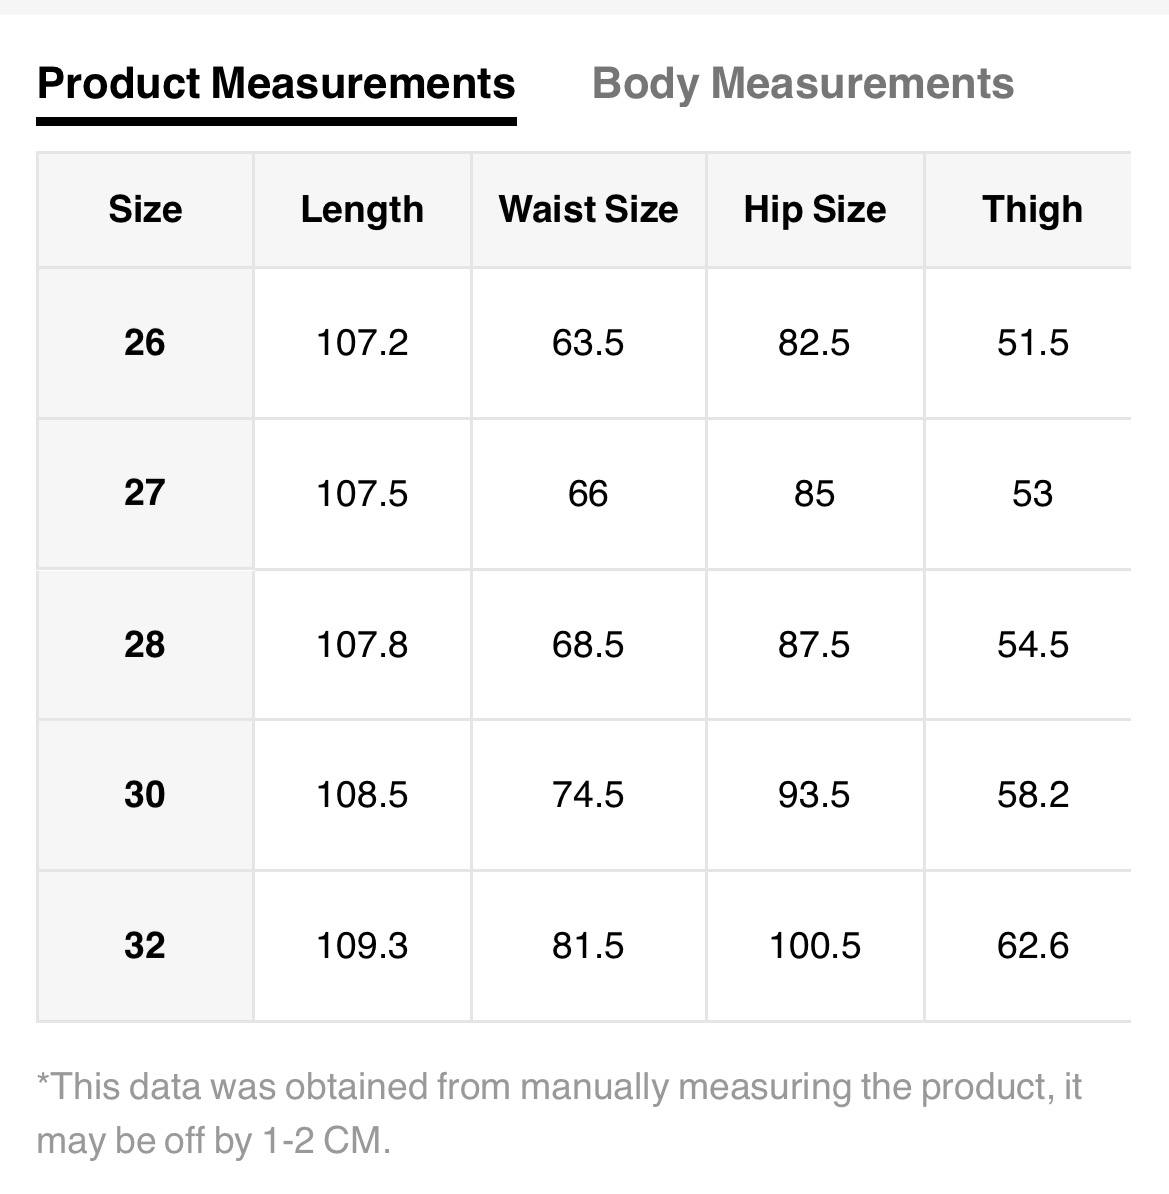
Task: Select the size 30 row label
Action: click(145, 794)
